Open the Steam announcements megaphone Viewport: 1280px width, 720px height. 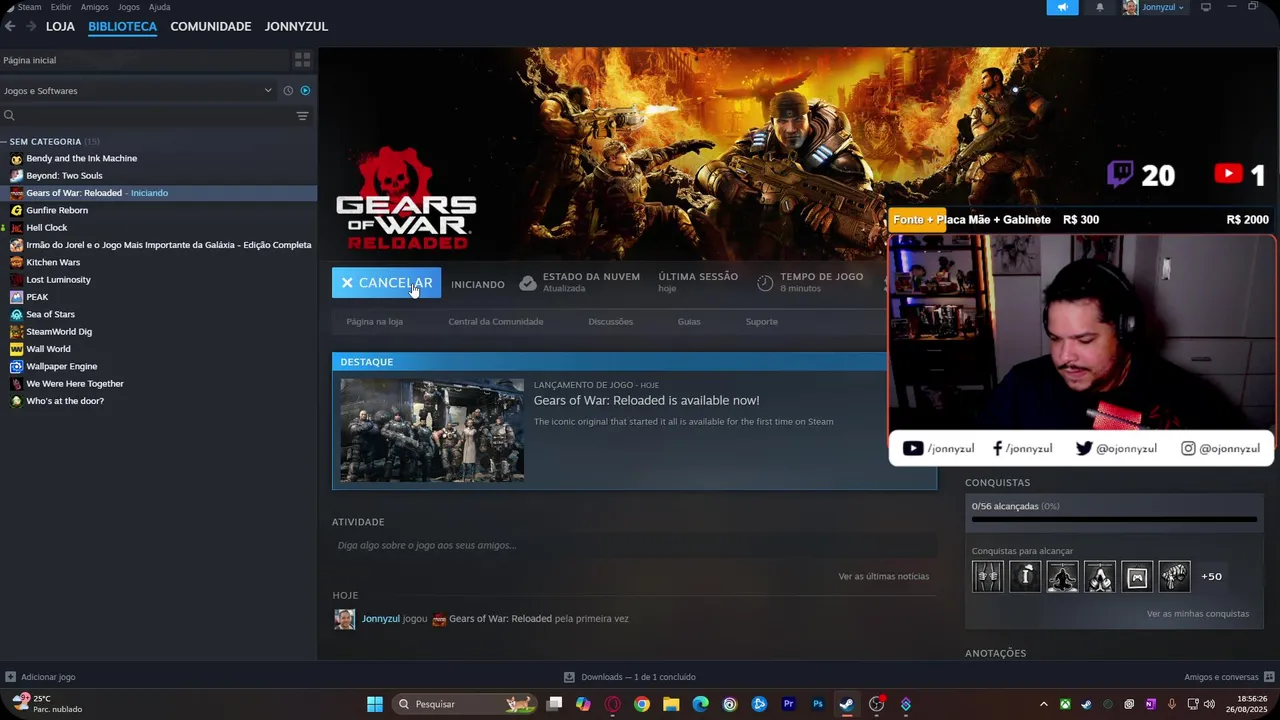(x=1062, y=7)
